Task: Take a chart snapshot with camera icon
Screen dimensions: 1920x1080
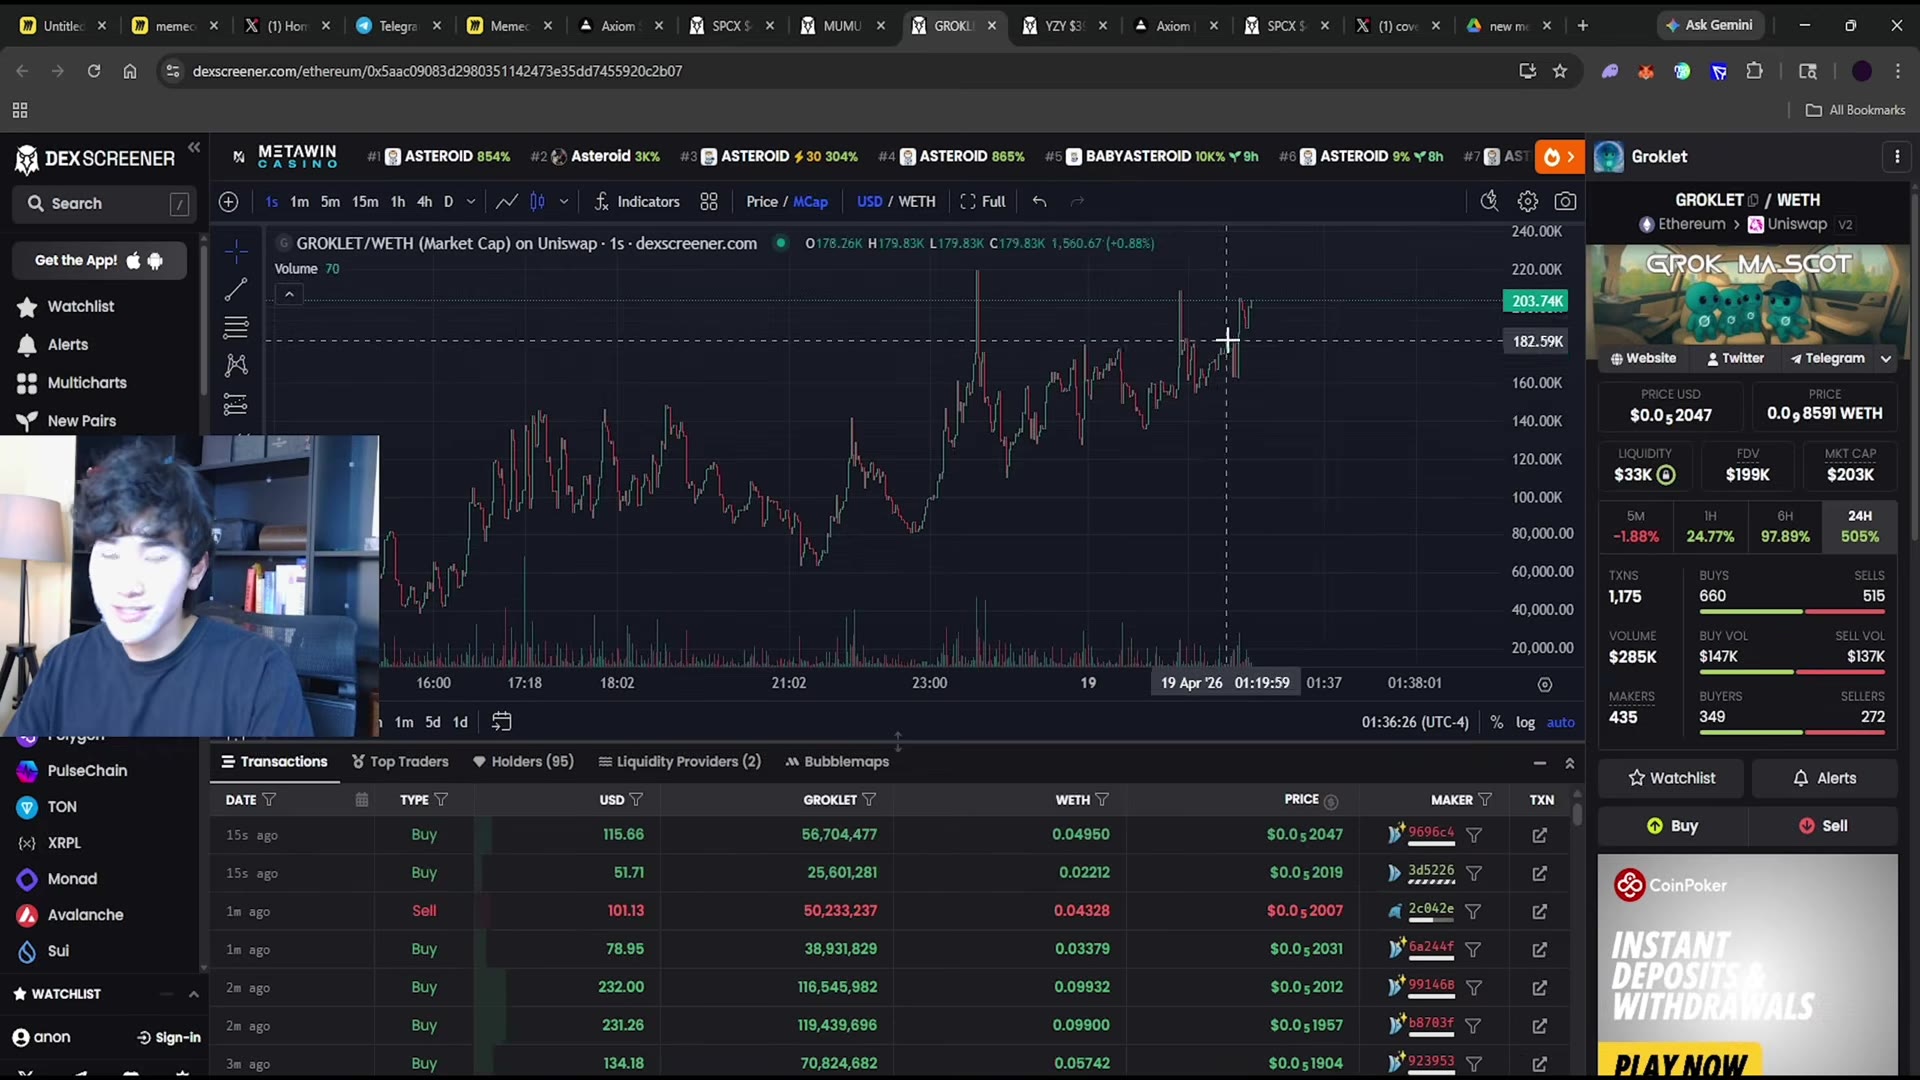Action: pyautogui.click(x=1565, y=202)
